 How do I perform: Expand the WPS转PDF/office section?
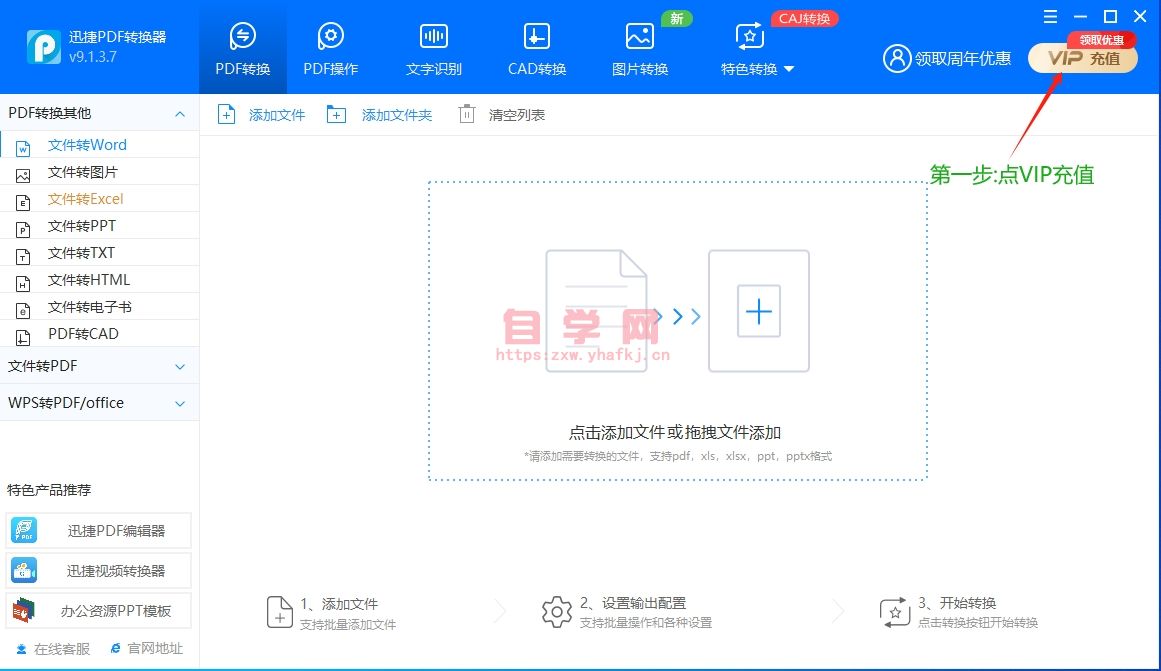tap(180, 404)
